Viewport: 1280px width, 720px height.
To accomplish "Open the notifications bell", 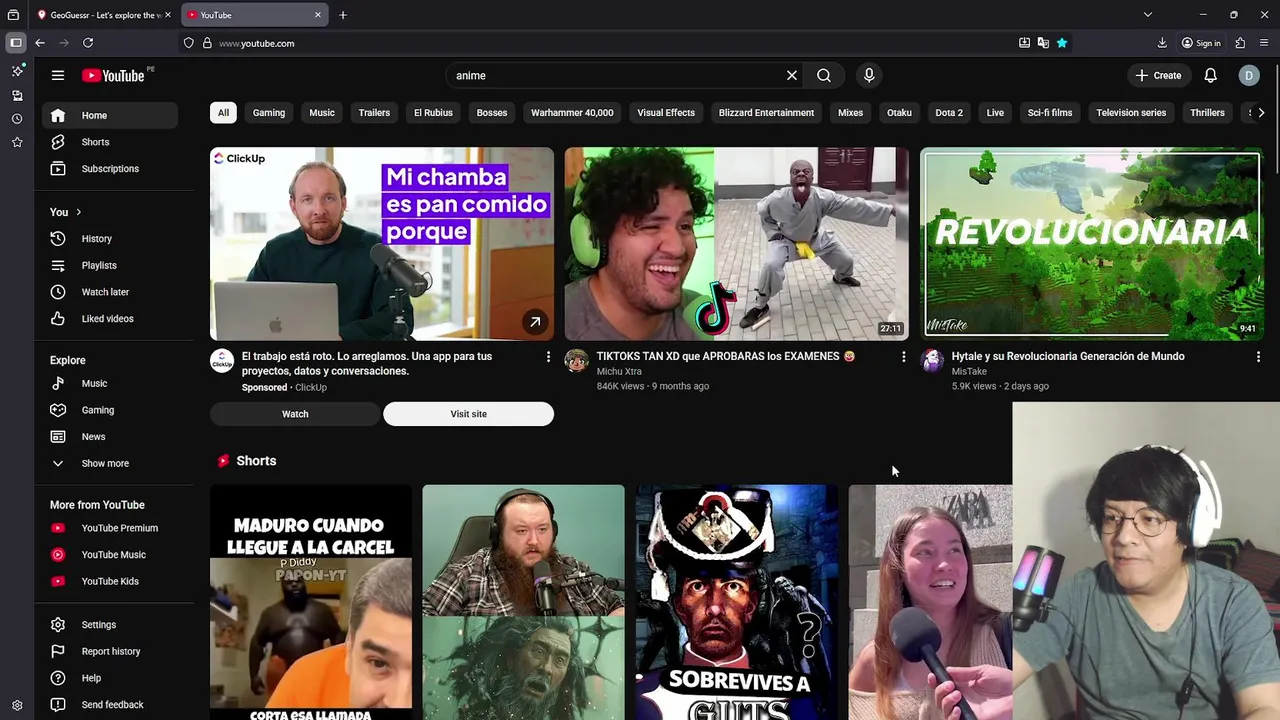I will point(1210,75).
